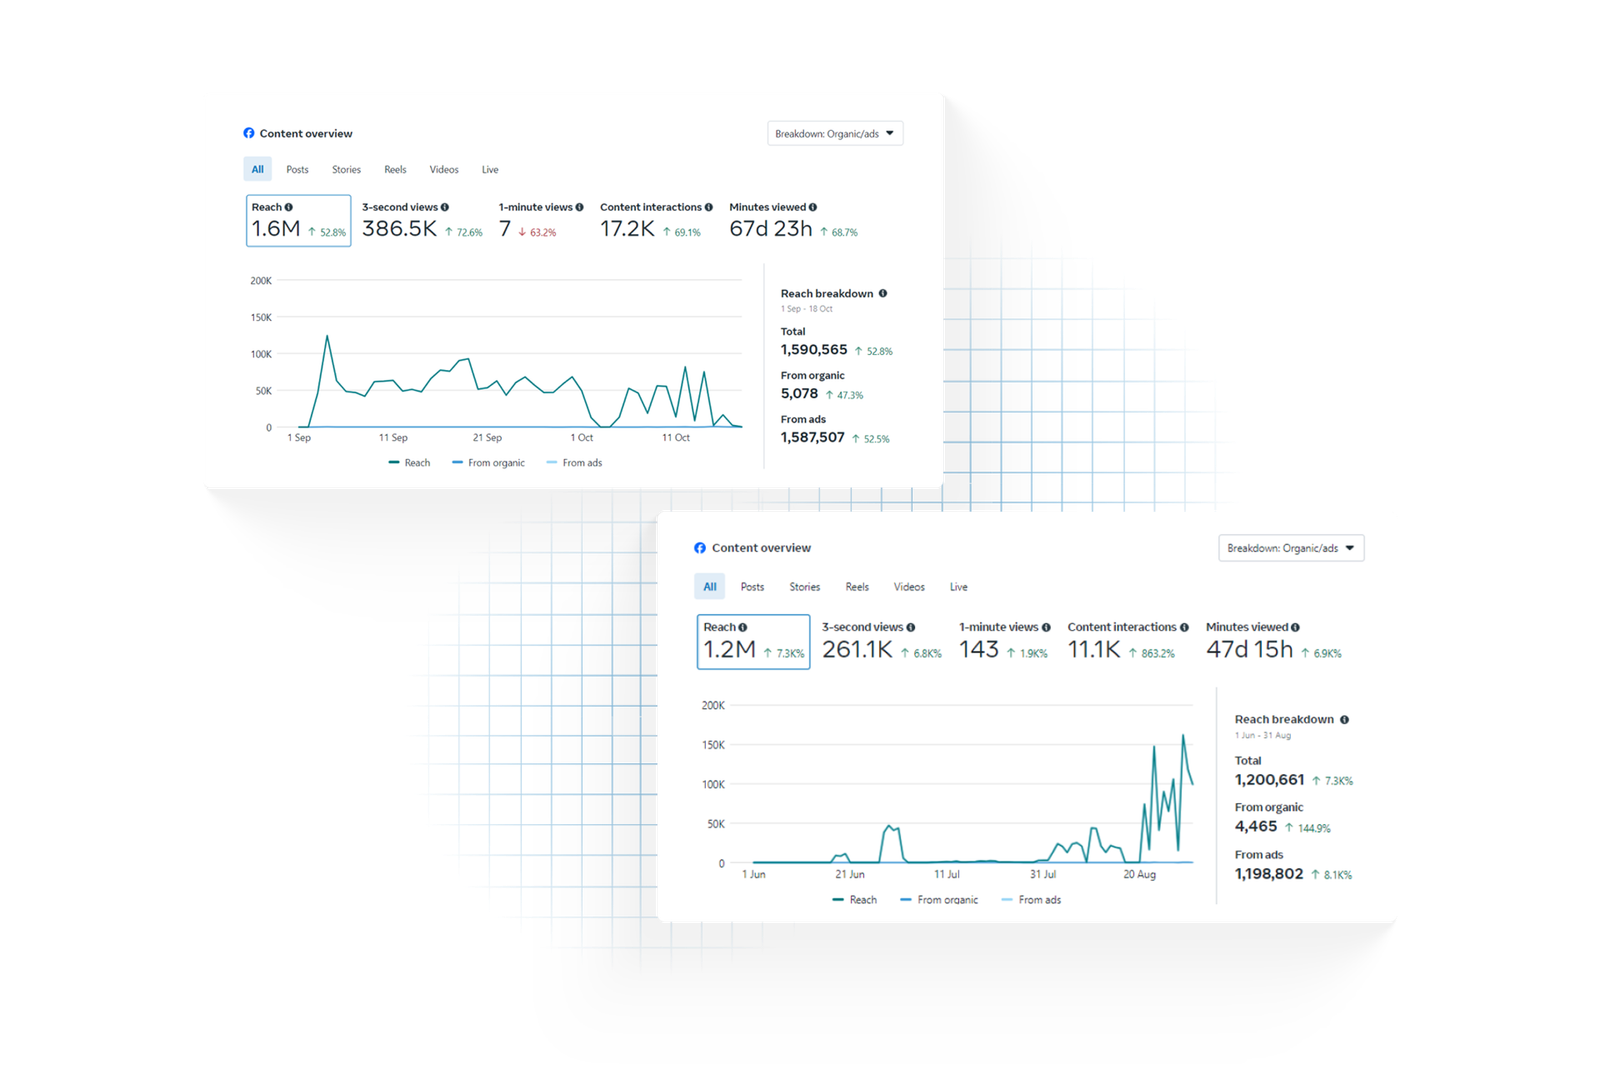
Task: Click info icon beside 3-second views in lower panel
Action: 911,627
